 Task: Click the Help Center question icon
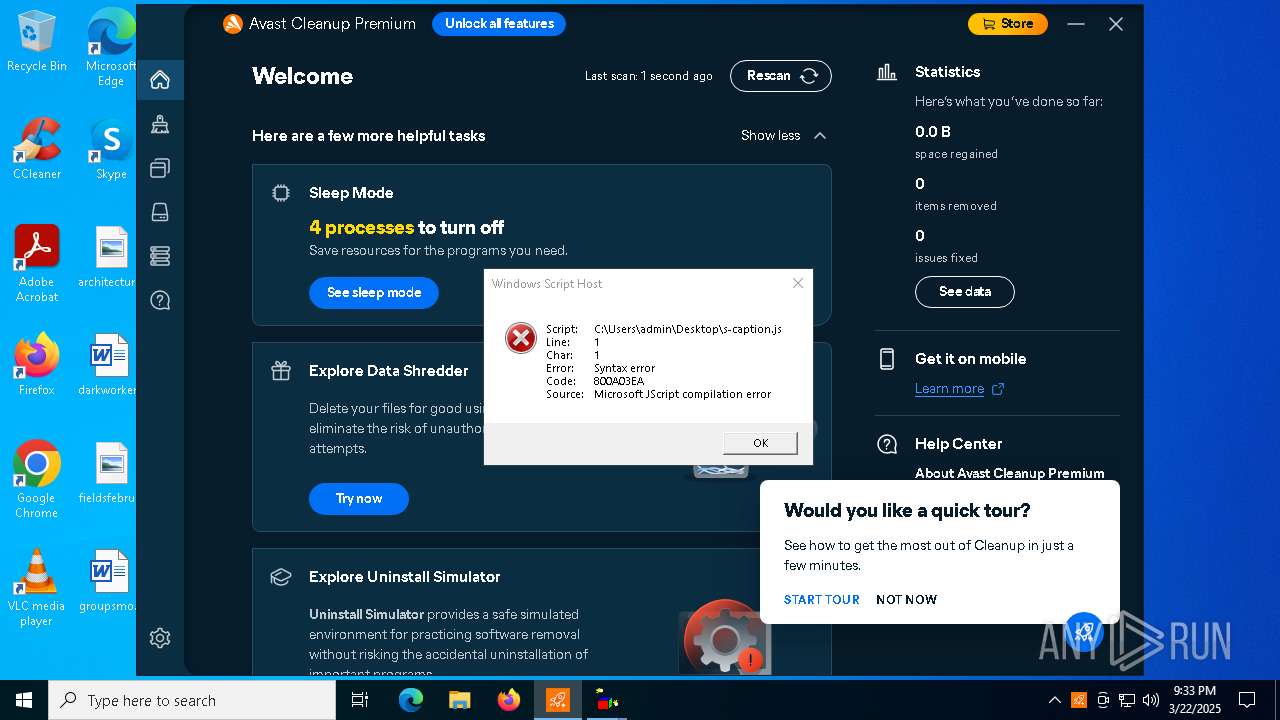[887, 444]
